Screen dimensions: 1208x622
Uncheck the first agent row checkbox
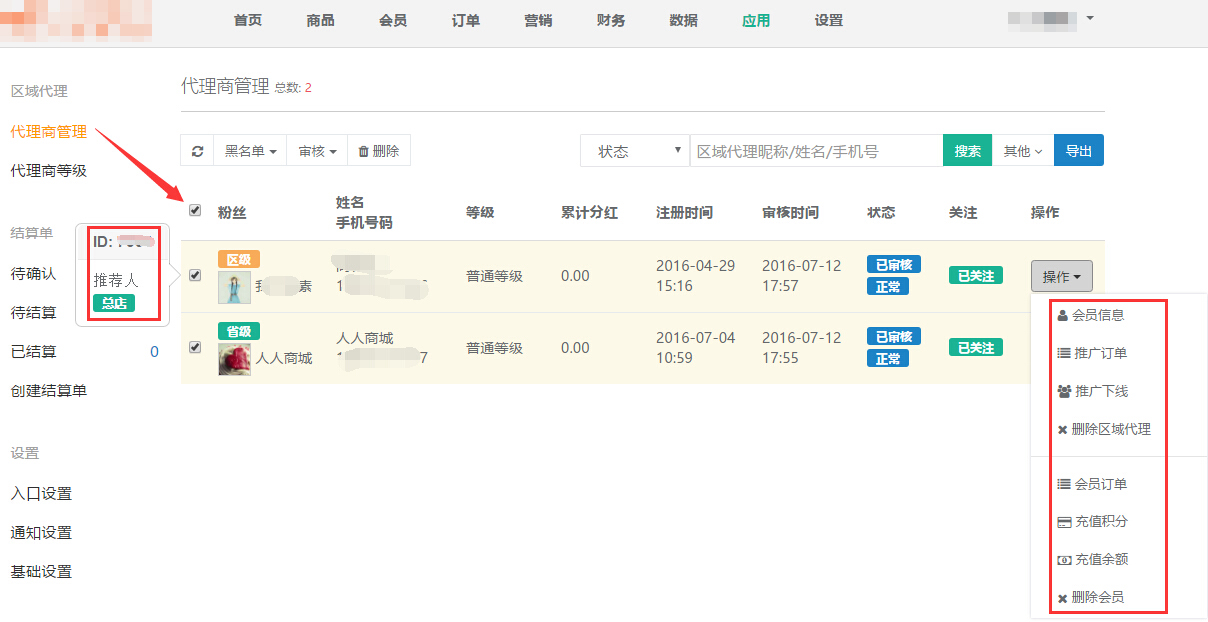(195, 276)
